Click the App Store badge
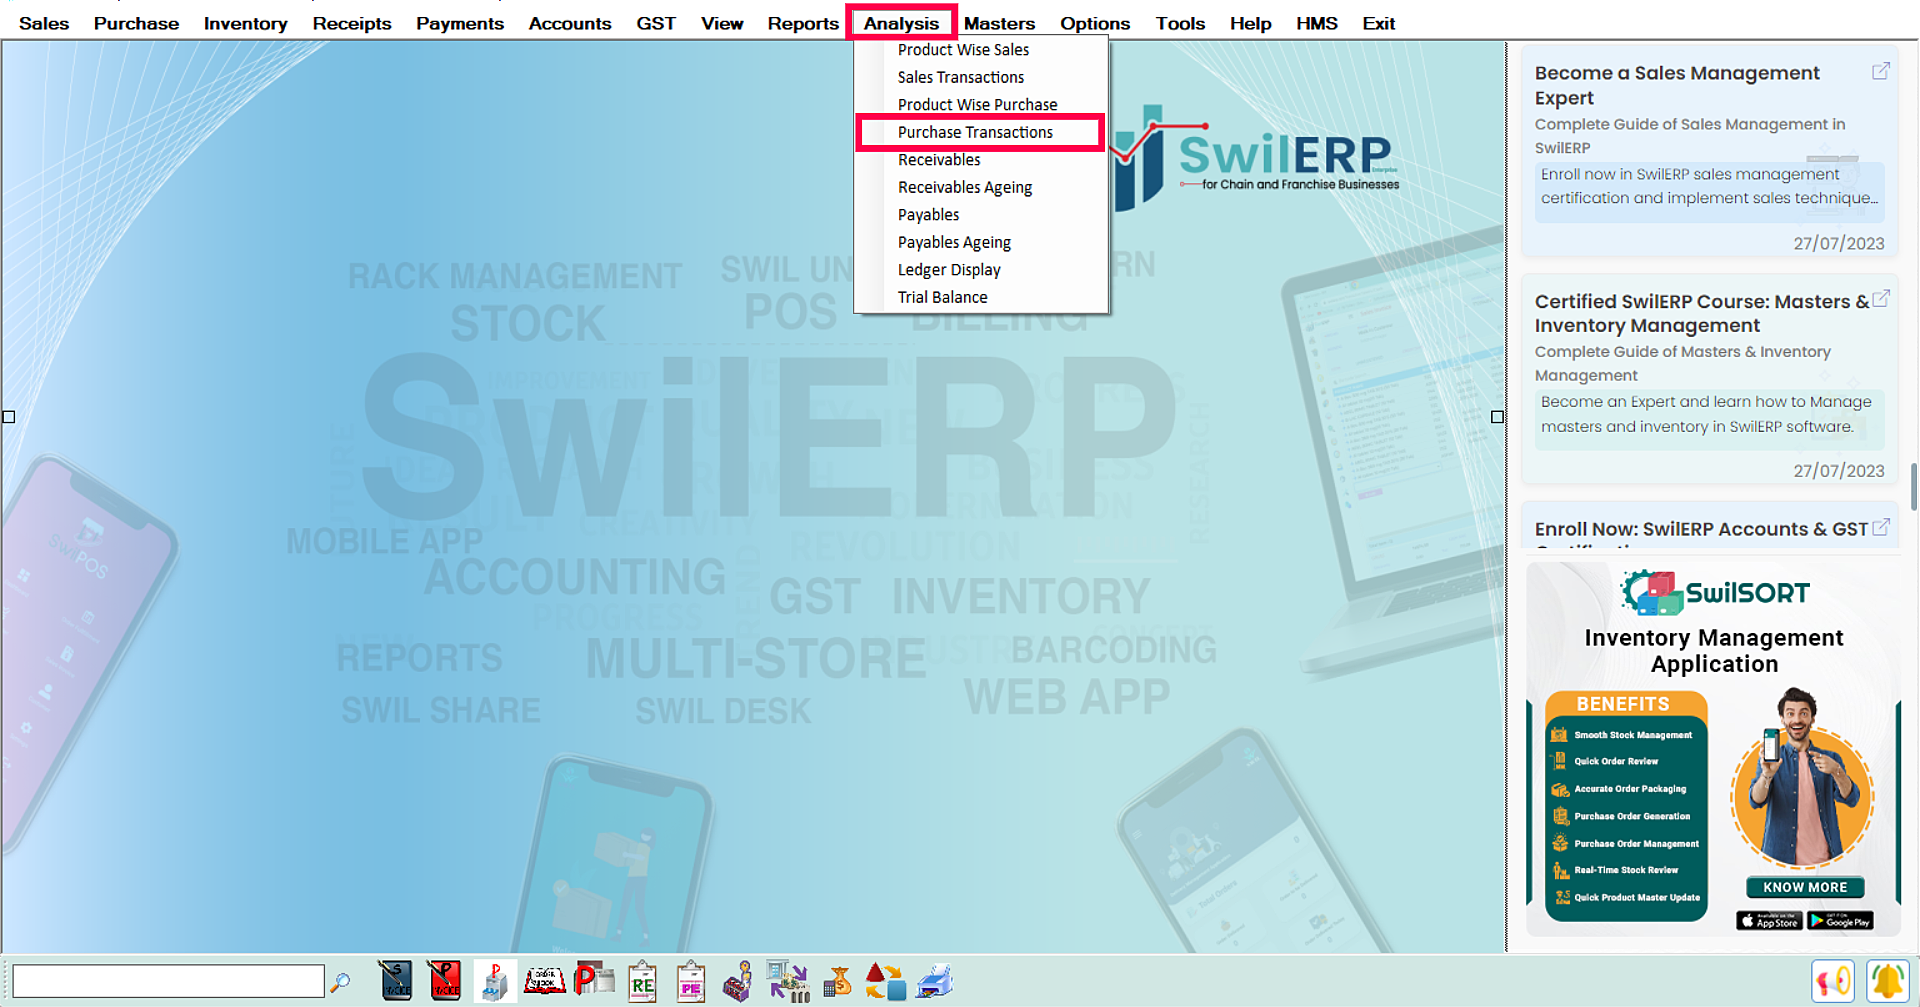The height and width of the screenshot is (1007, 1920). 1769,921
